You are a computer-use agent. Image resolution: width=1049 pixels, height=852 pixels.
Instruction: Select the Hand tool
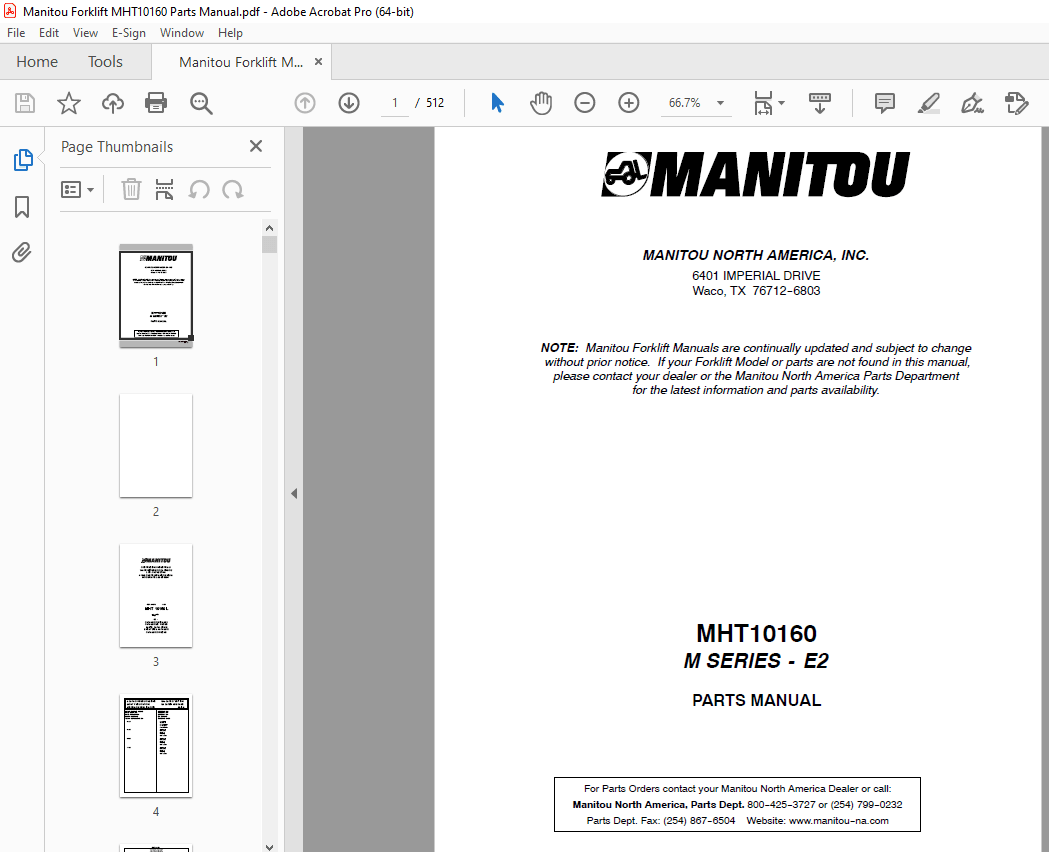click(541, 103)
